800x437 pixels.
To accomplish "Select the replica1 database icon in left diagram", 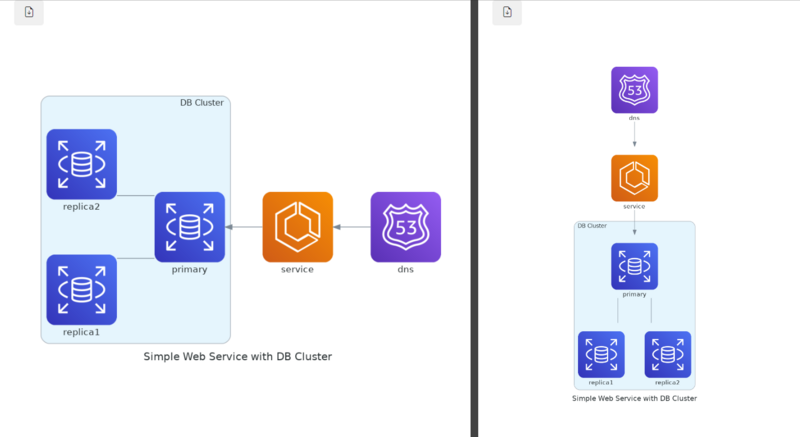I will click(82, 289).
